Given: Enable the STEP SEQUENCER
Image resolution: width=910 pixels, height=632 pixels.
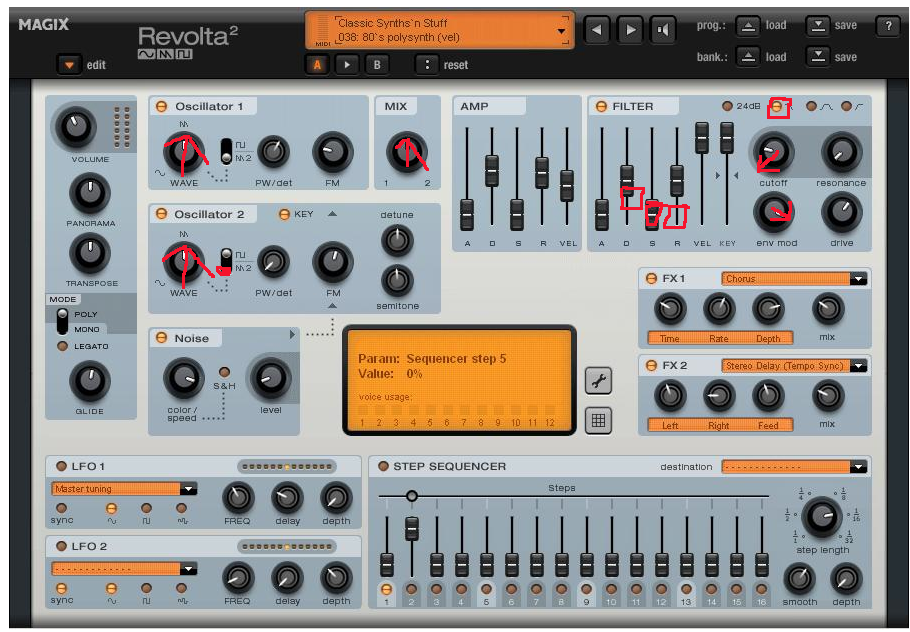Looking at the screenshot, I should click(x=382, y=466).
